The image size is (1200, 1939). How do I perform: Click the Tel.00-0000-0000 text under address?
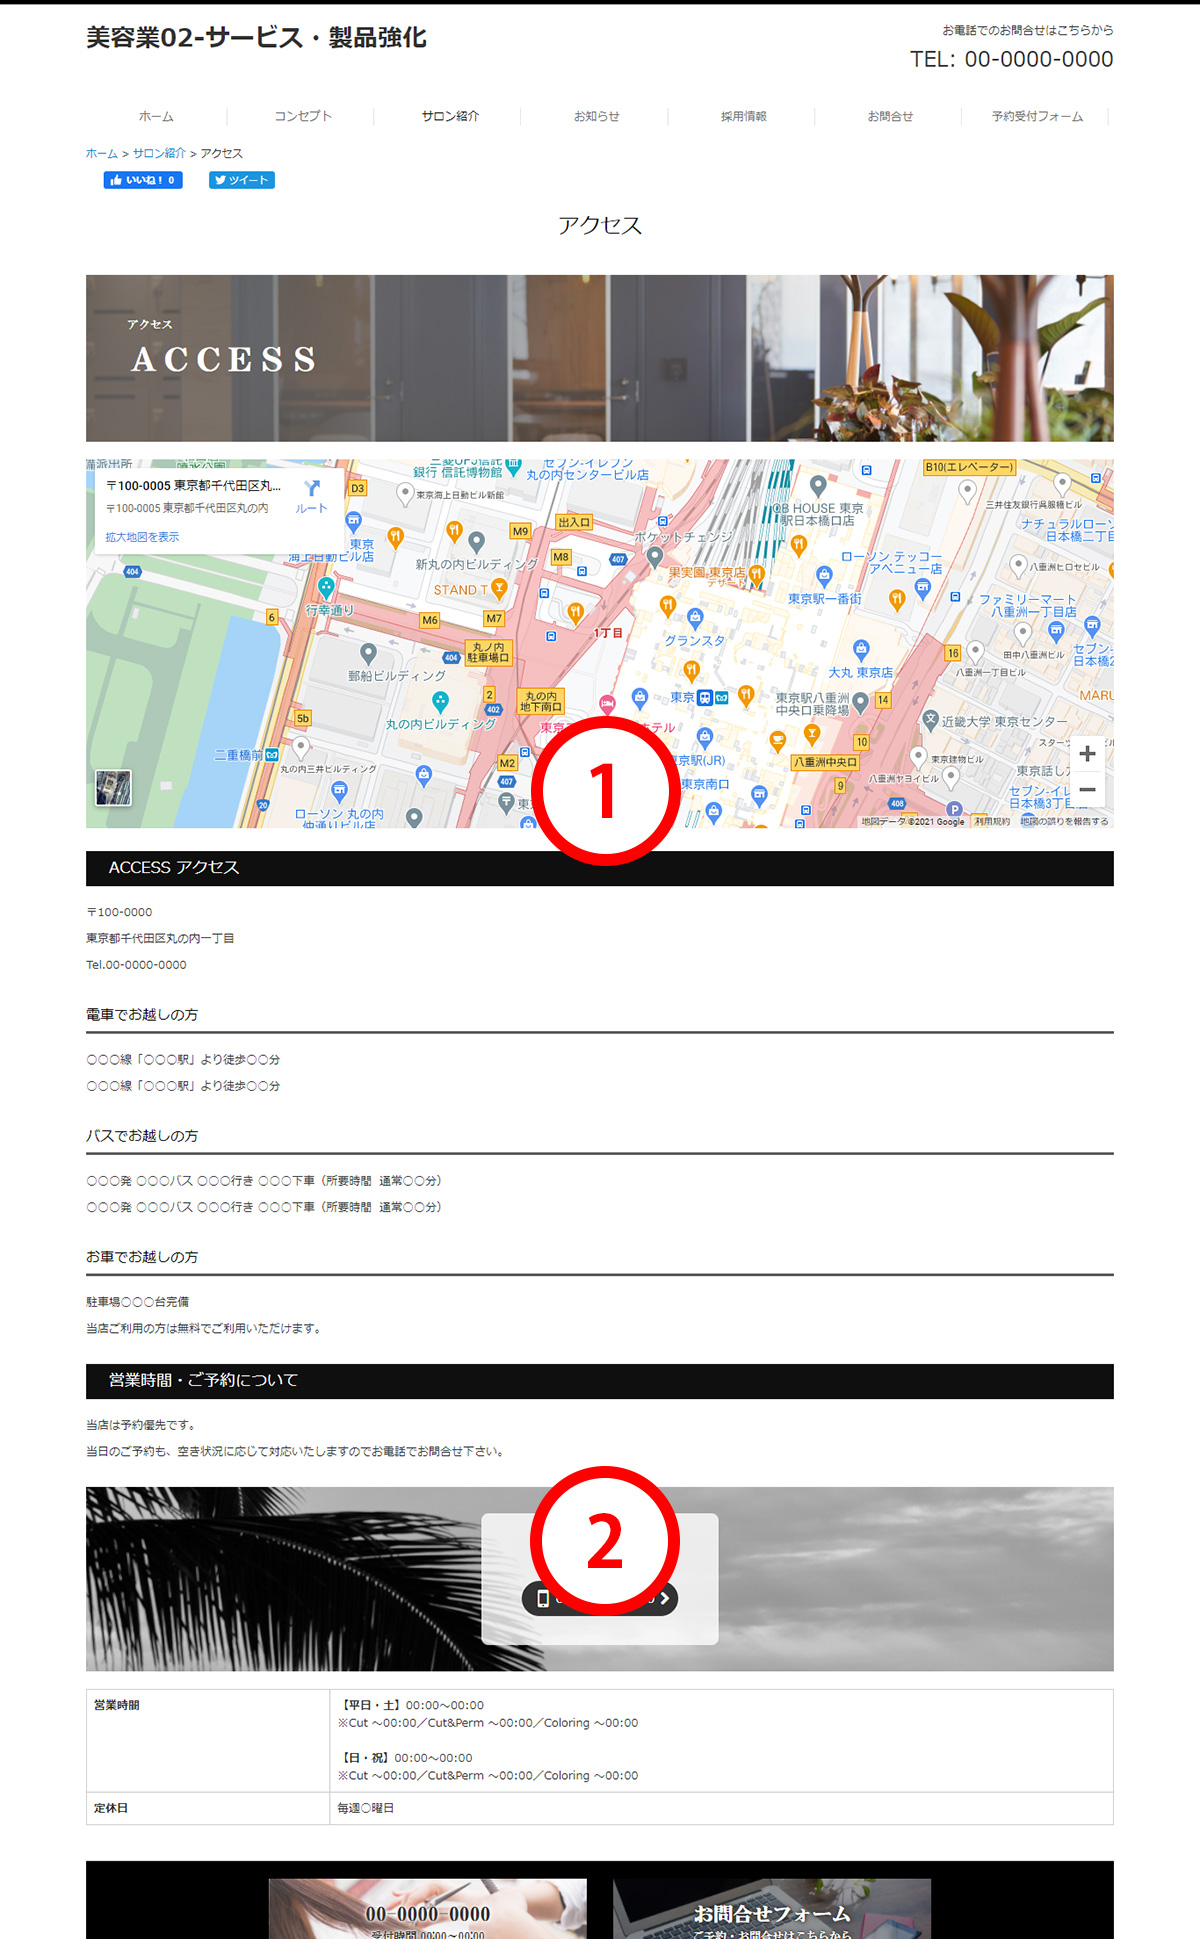(x=136, y=965)
